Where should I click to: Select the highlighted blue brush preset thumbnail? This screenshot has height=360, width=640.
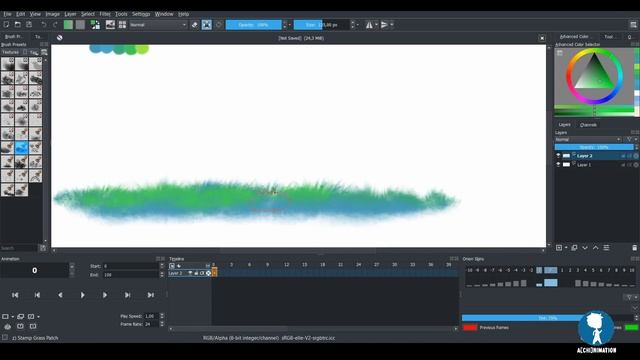[x=21, y=147]
